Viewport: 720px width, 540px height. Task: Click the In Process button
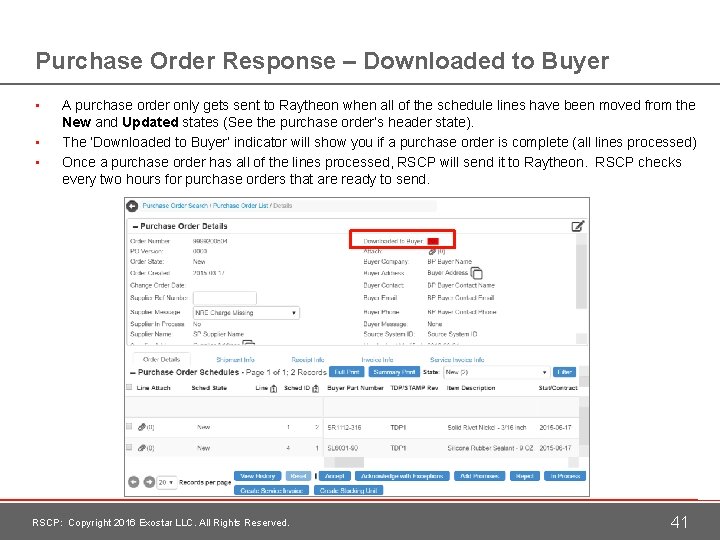pos(565,476)
